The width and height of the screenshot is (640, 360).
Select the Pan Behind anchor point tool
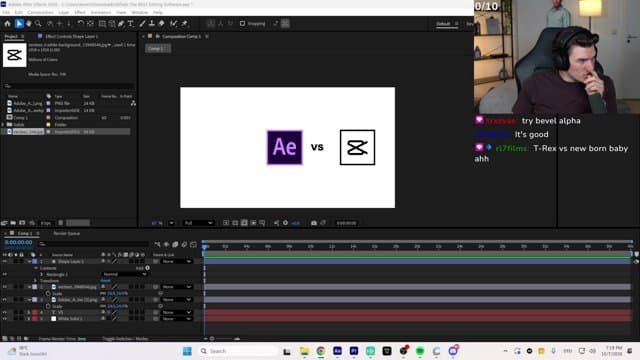coord(91,24)
